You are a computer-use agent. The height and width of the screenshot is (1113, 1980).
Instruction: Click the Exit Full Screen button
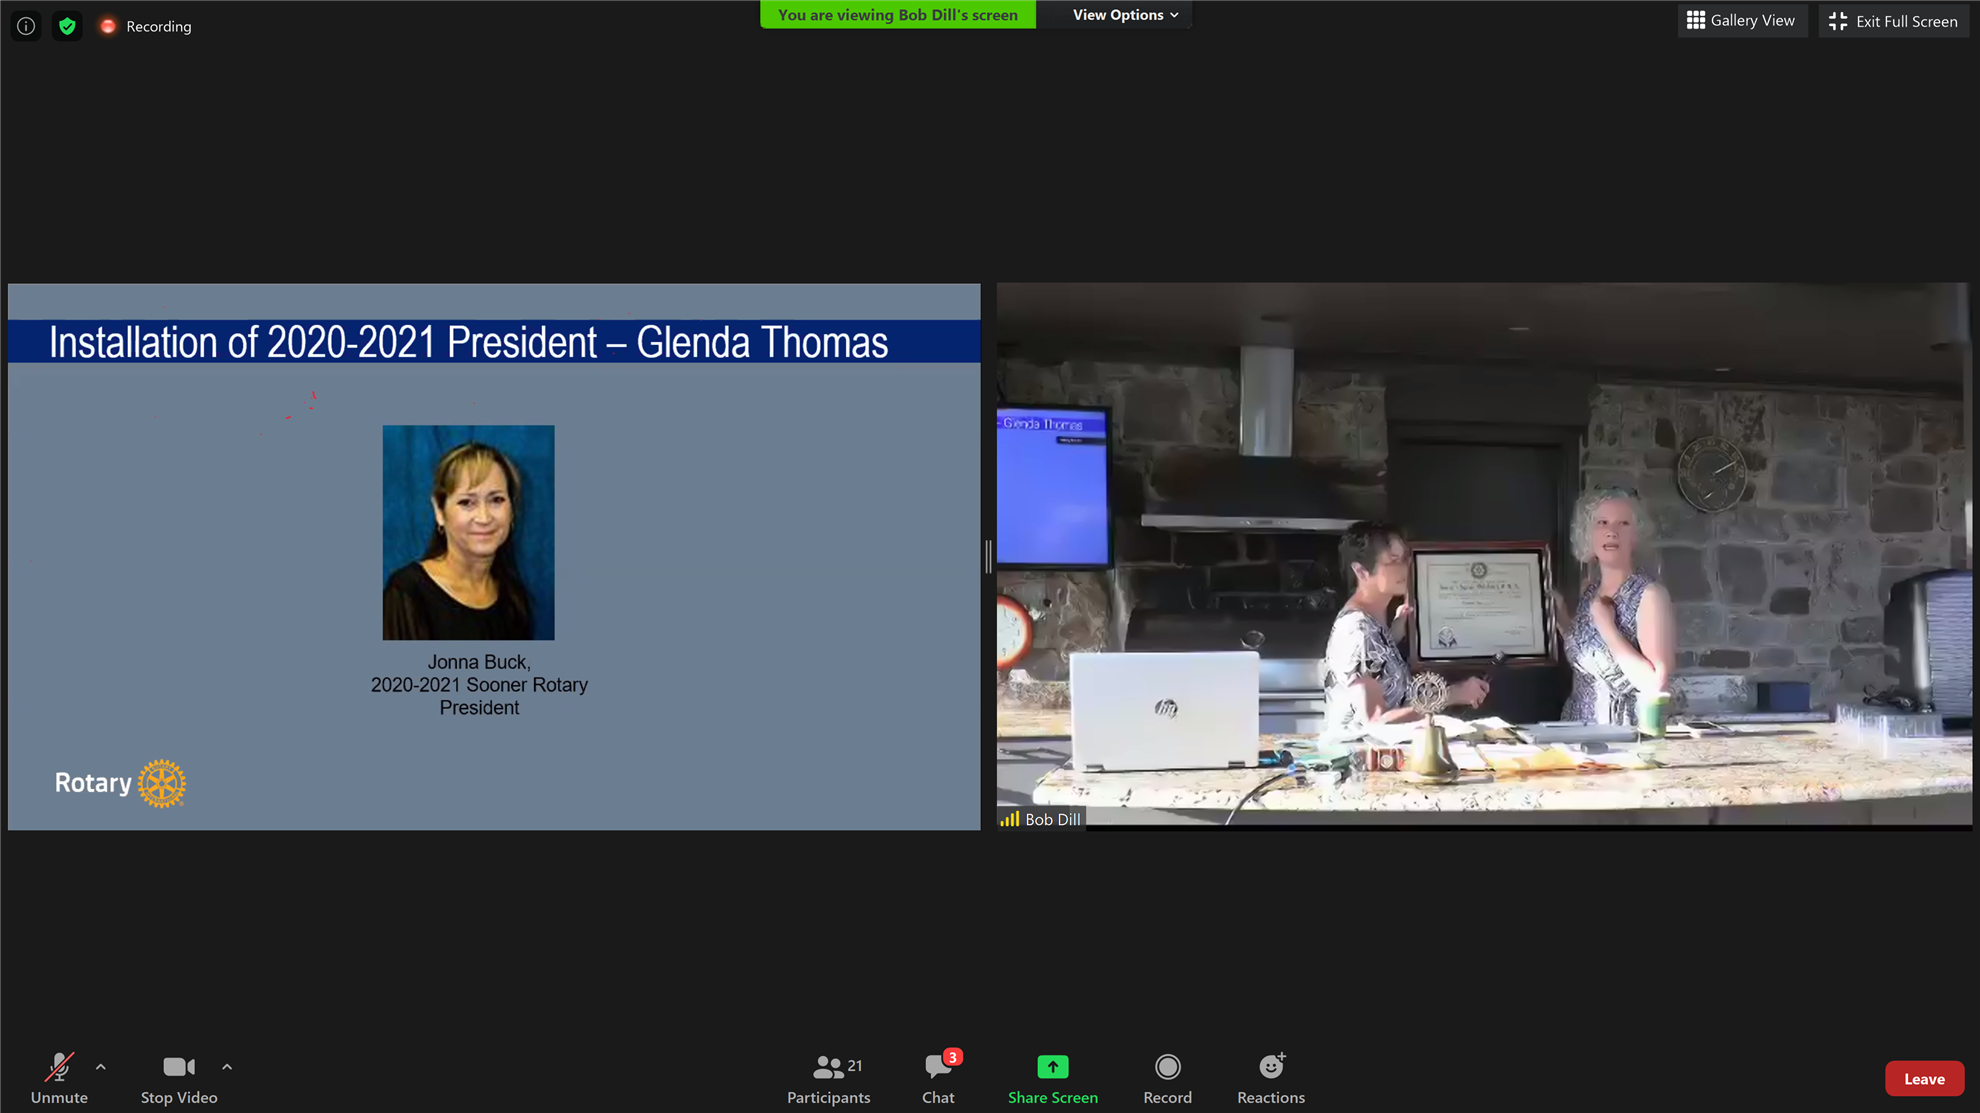(1893, 21)
